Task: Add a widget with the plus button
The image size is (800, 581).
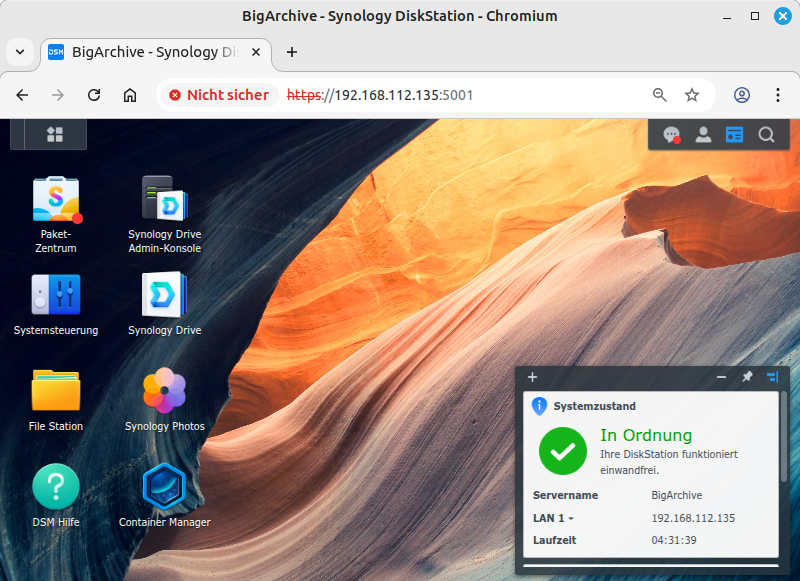Action: (x=533, y=377)
